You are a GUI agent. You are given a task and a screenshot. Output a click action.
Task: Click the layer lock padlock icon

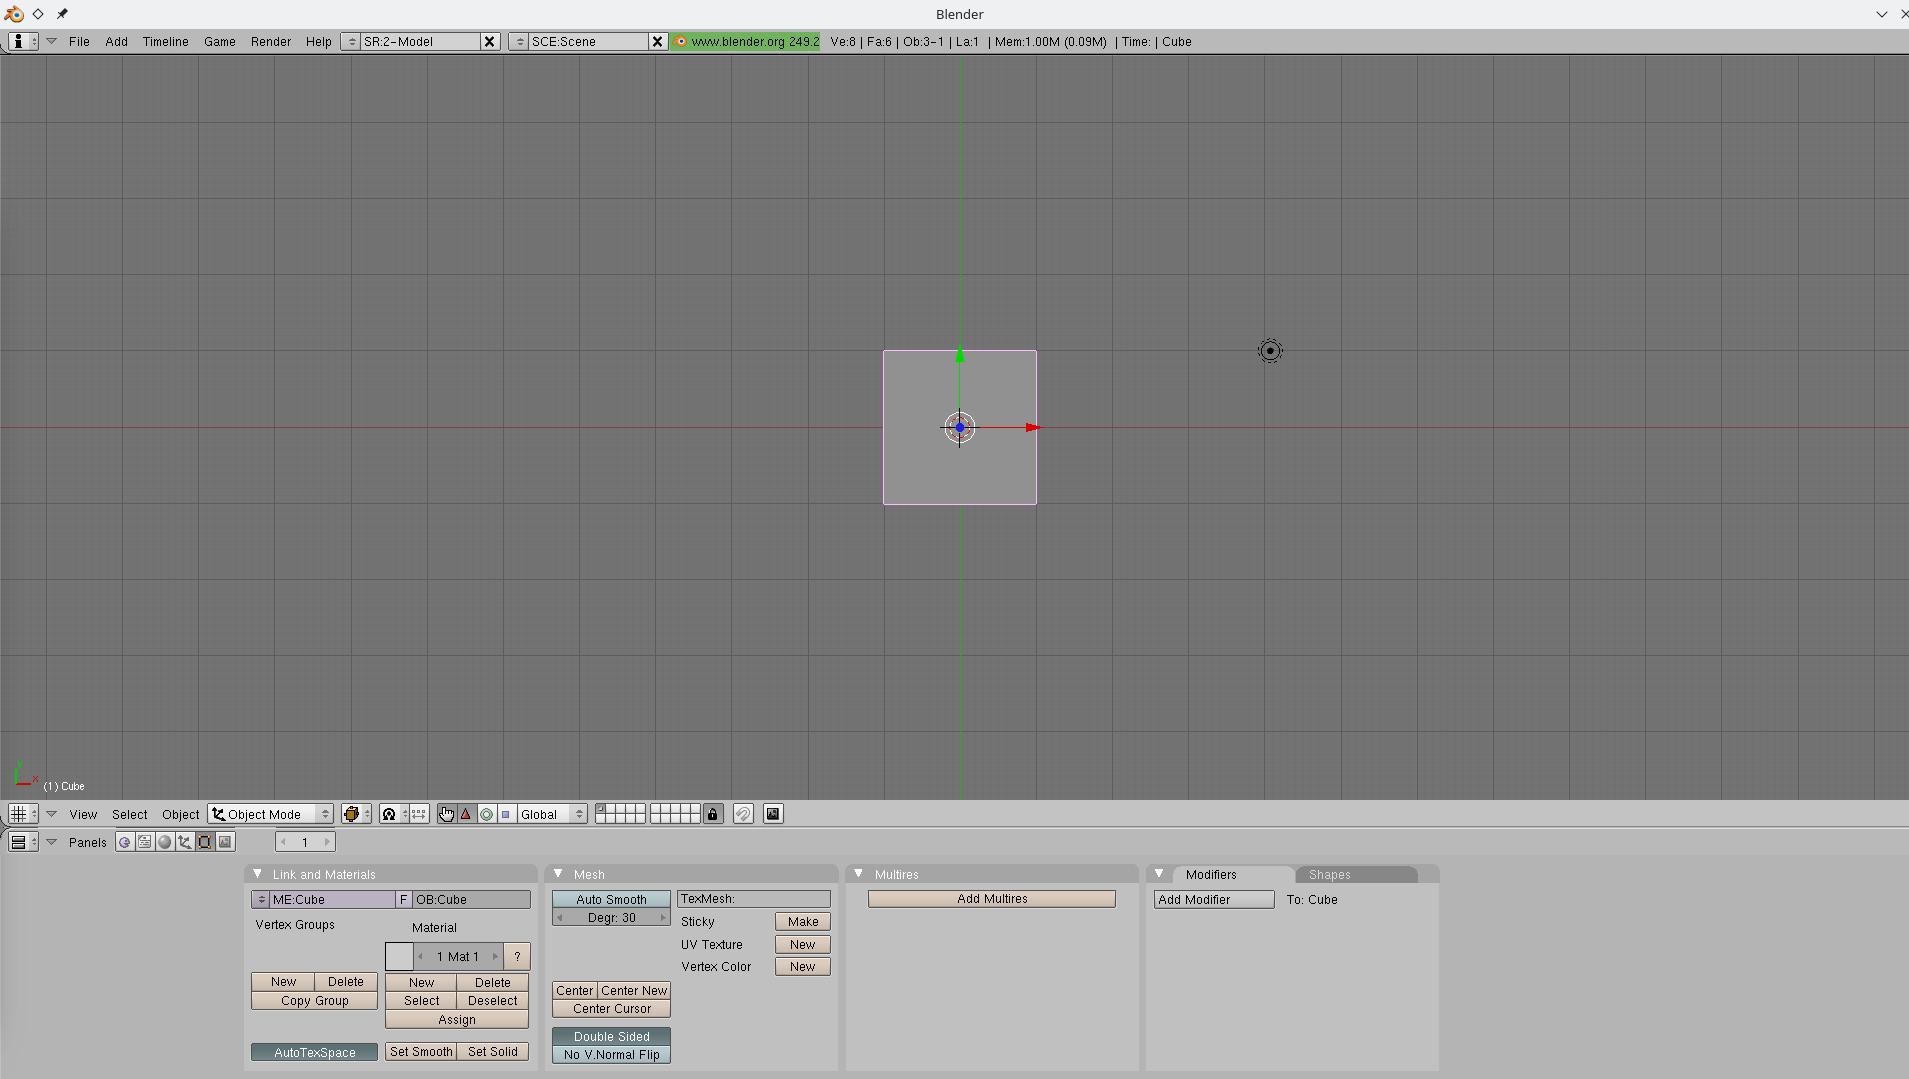pos(713,814)
